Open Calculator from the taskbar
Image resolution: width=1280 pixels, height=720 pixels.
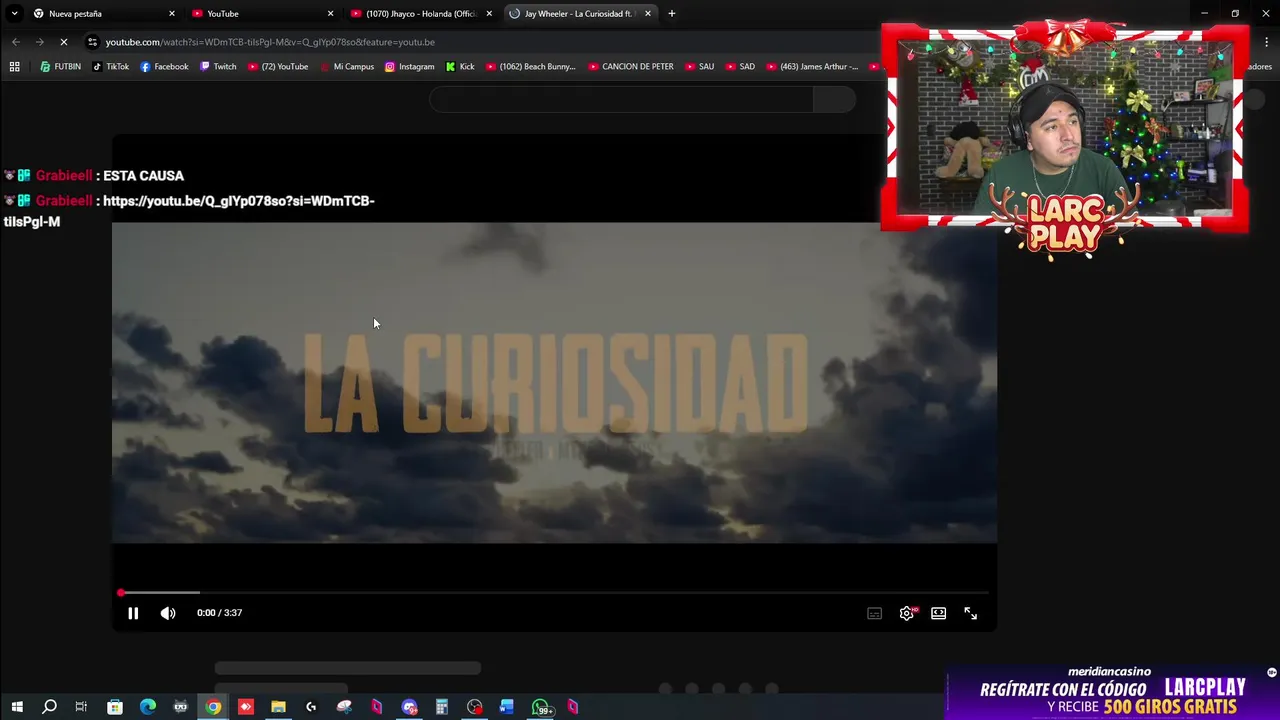click(441, 707)
